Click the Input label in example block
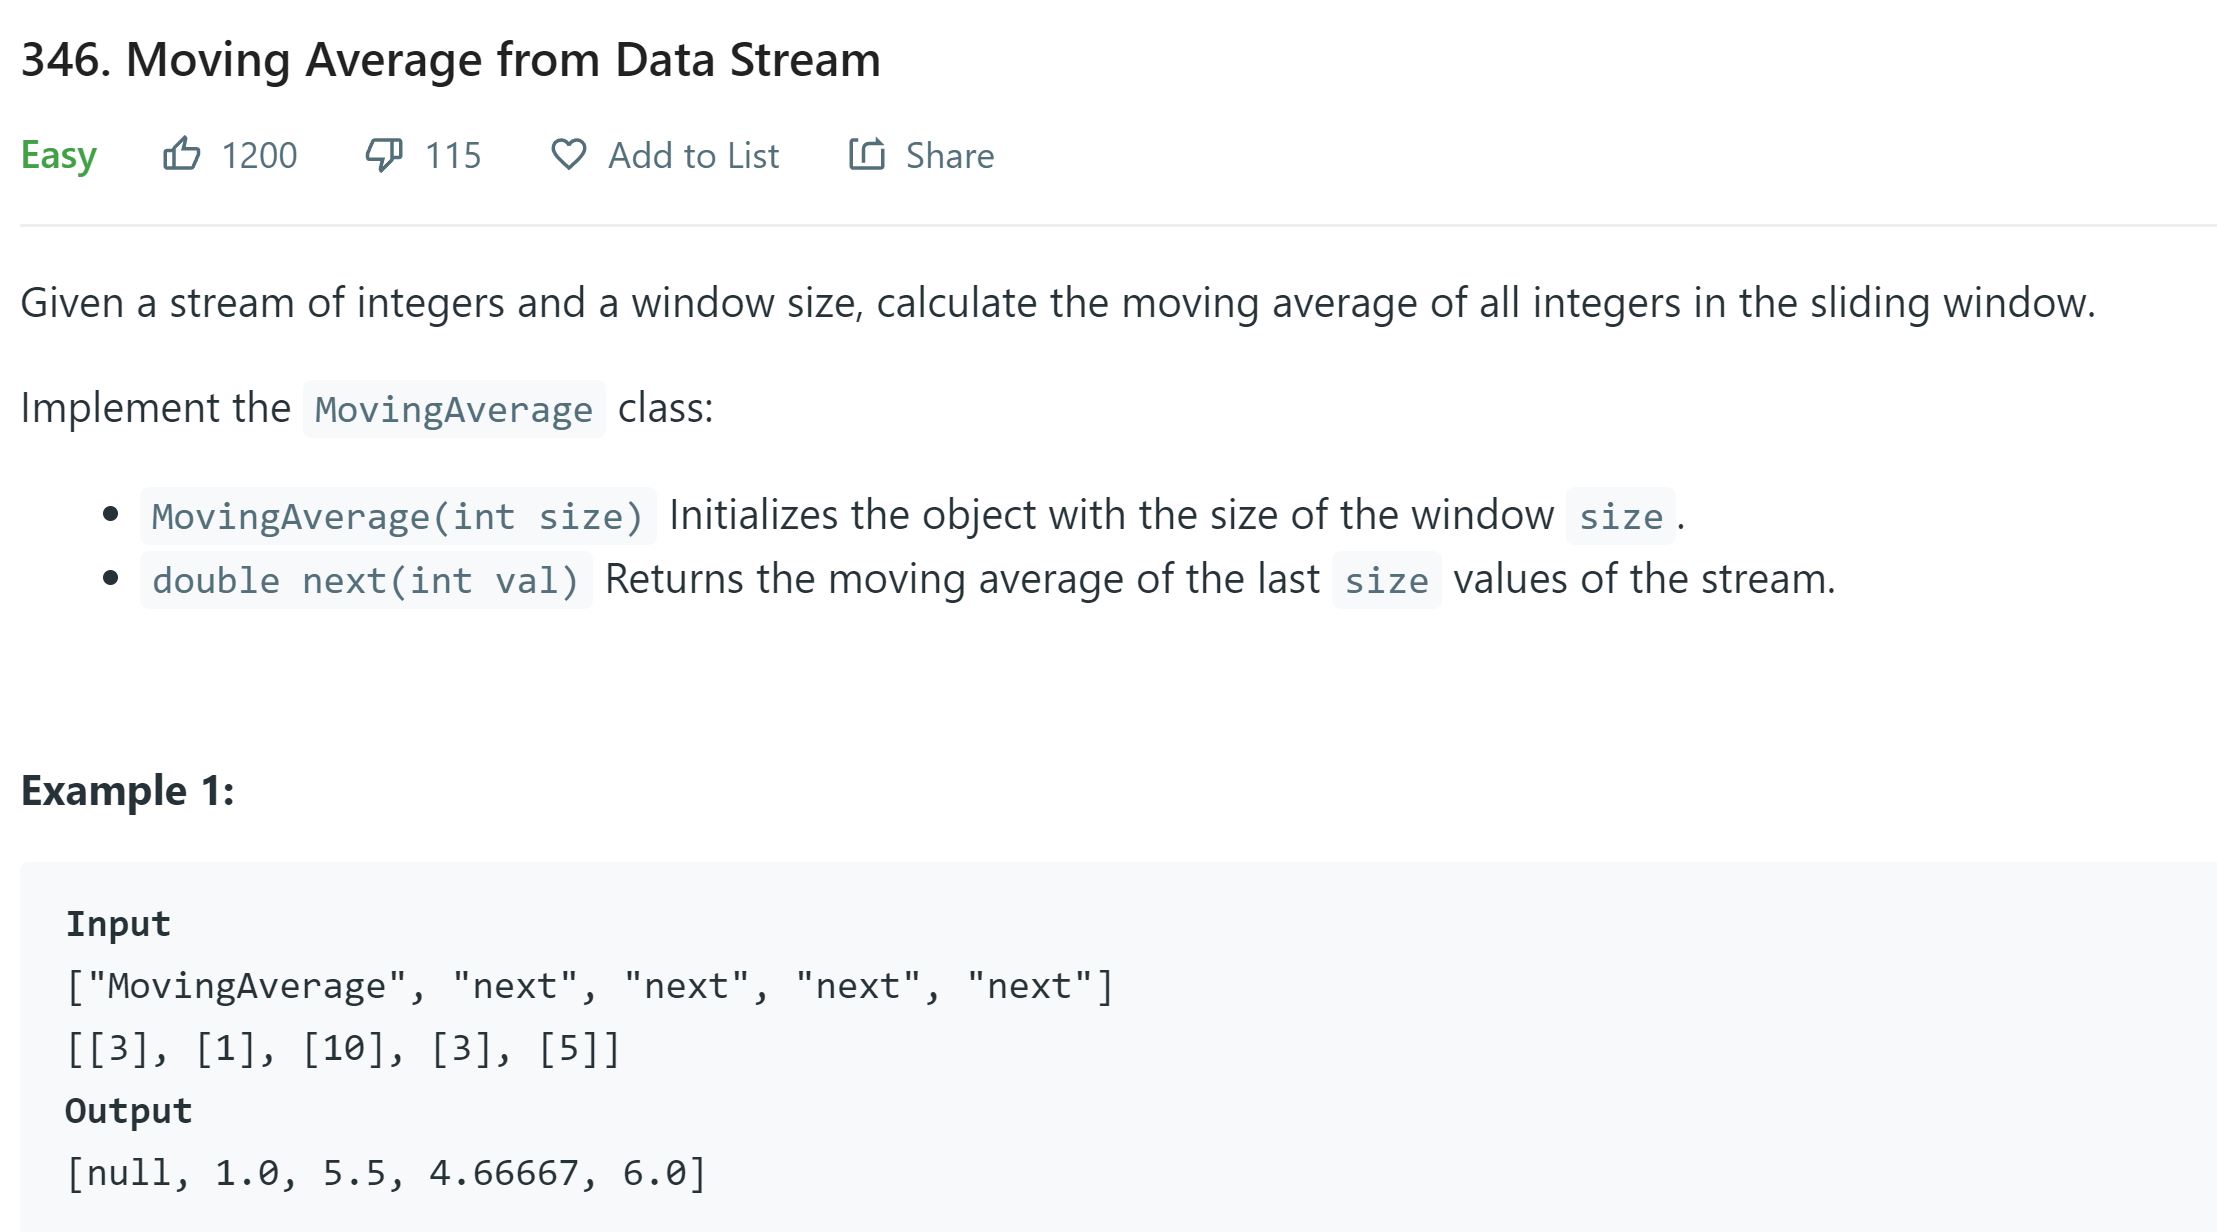Image resolution: width=2217 pixels, height=1232 pixels. point(118,923)
